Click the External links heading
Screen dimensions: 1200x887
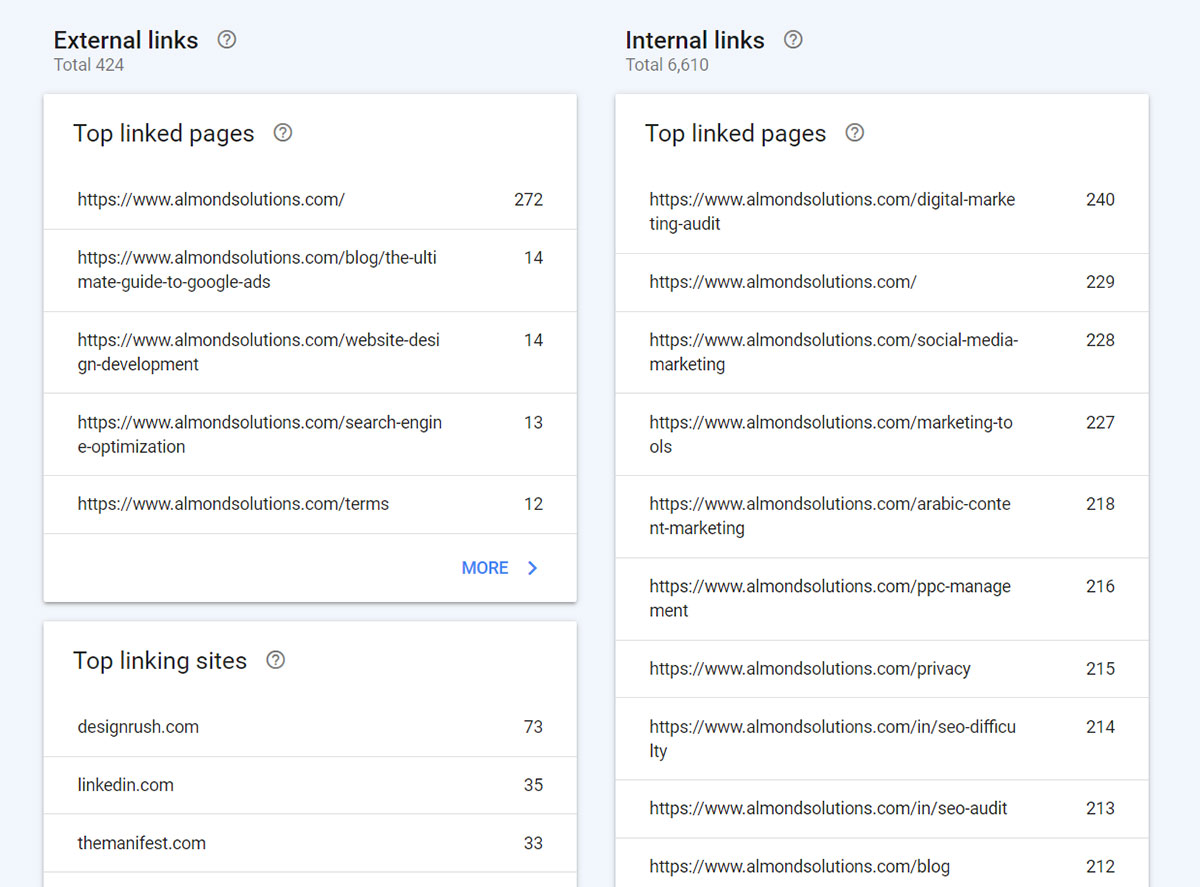pos(126,40)
